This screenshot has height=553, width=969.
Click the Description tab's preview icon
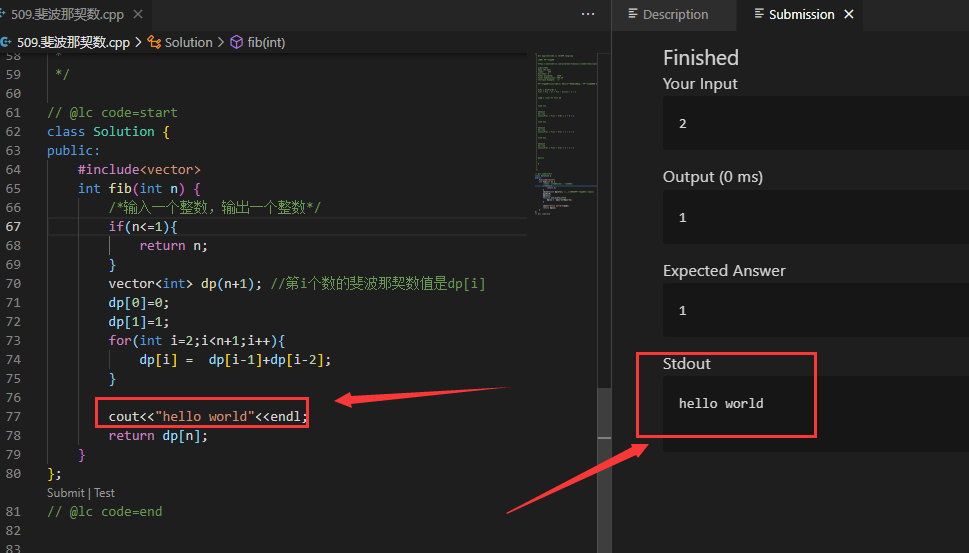coord(632,14)
